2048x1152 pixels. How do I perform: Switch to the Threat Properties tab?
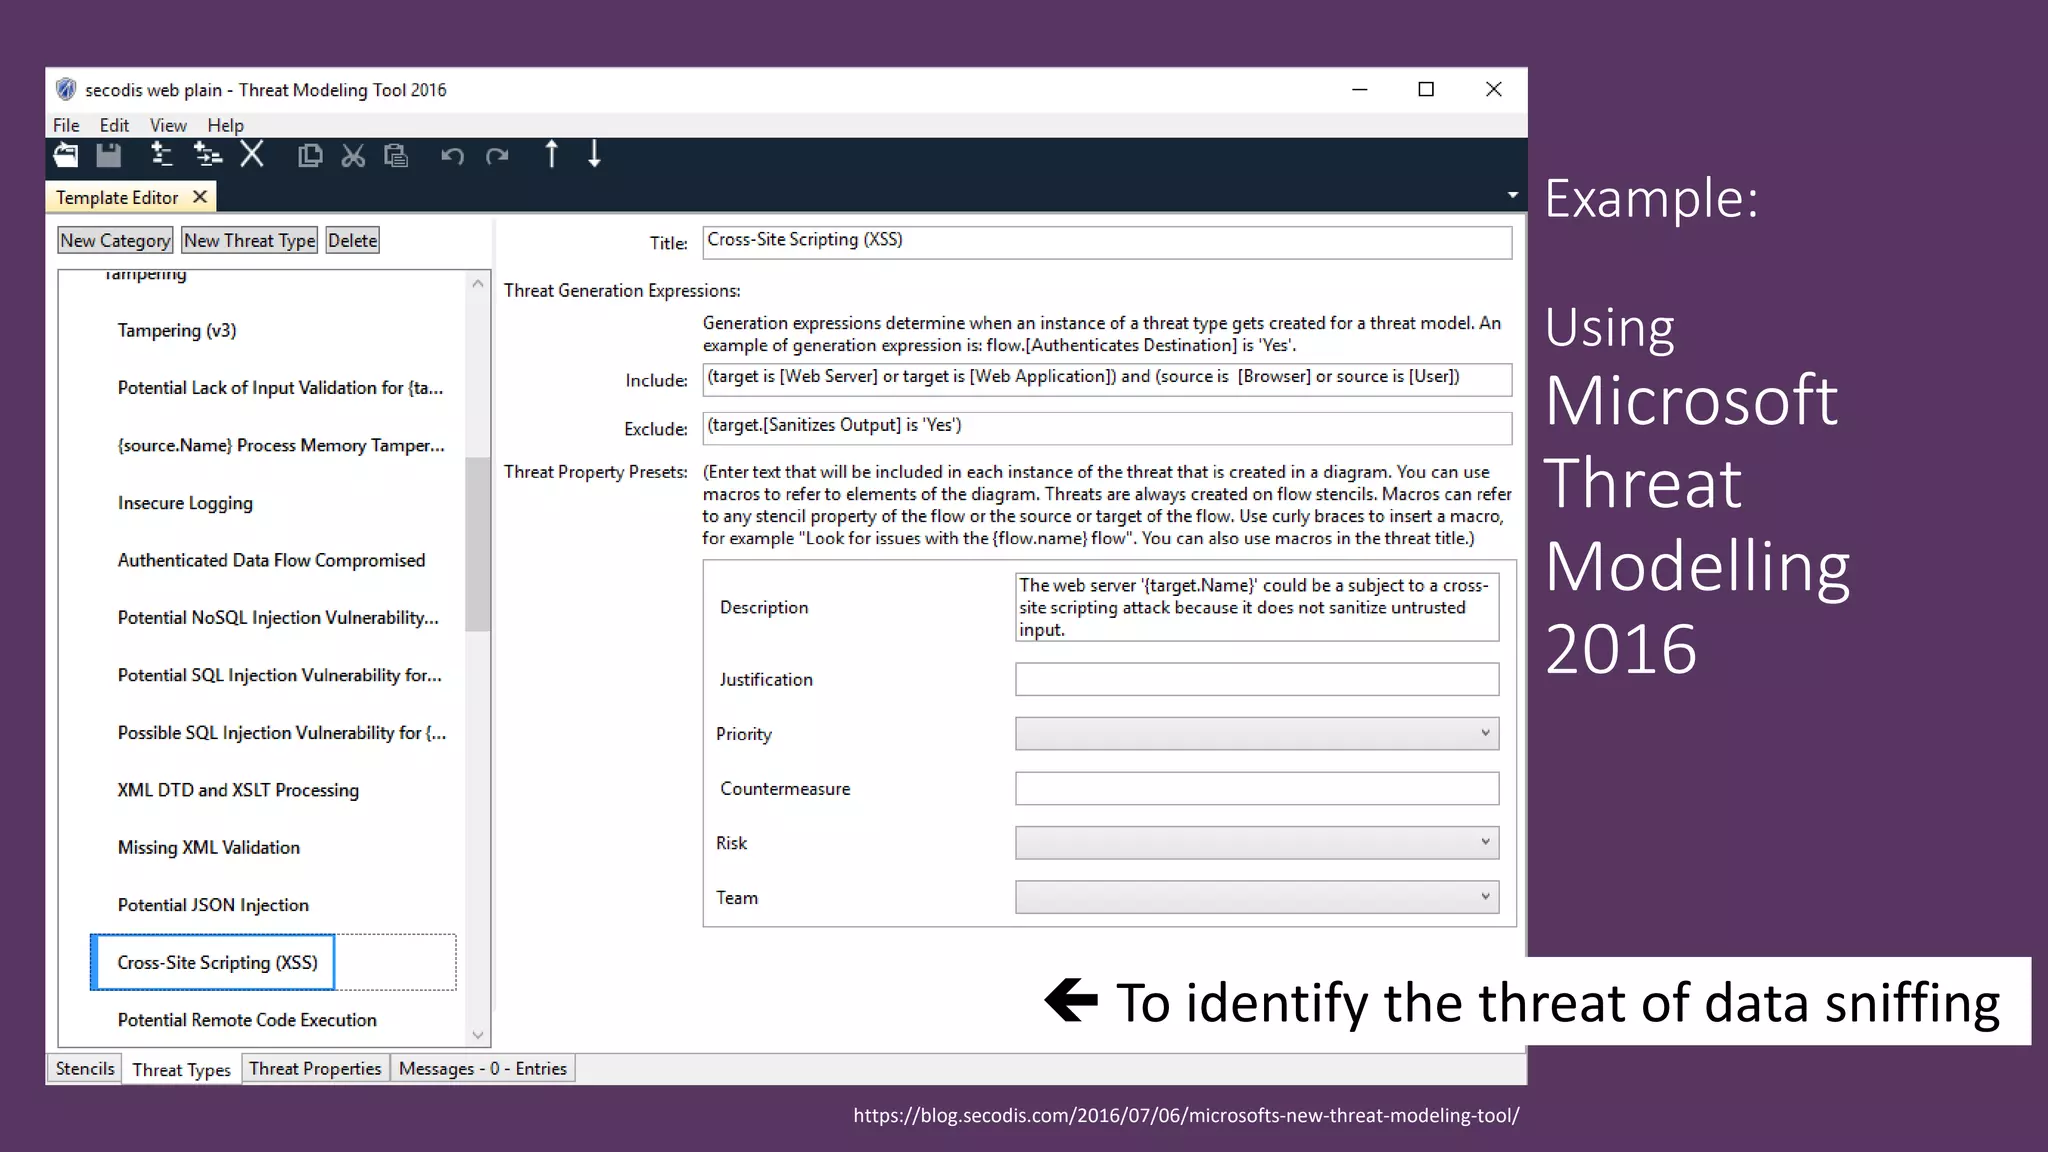click(x=315, y=1068)
